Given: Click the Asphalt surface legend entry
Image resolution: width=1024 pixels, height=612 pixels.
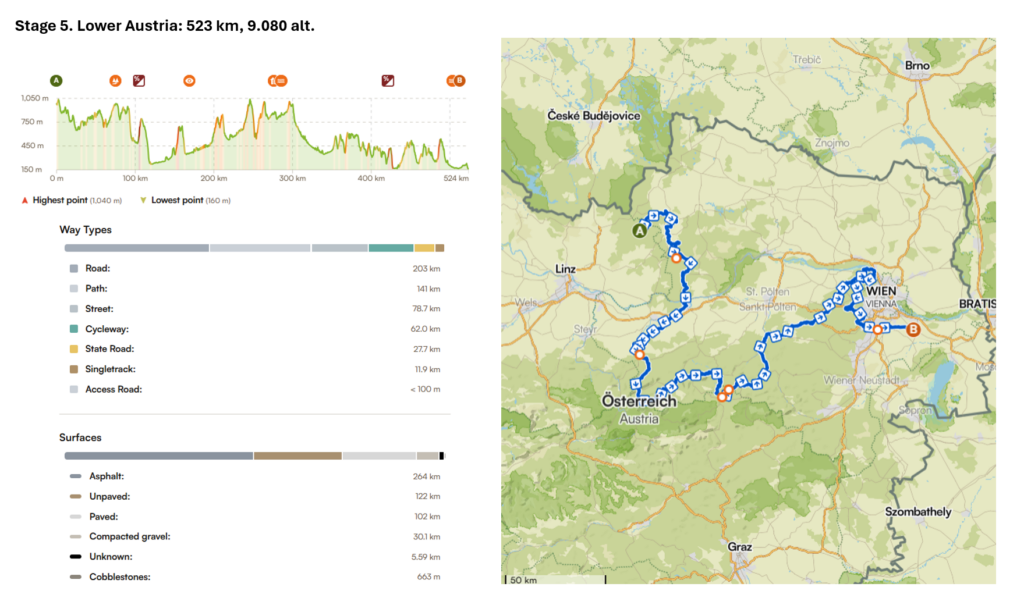Looking at the screenshot, I should click(x=104, y=476).
